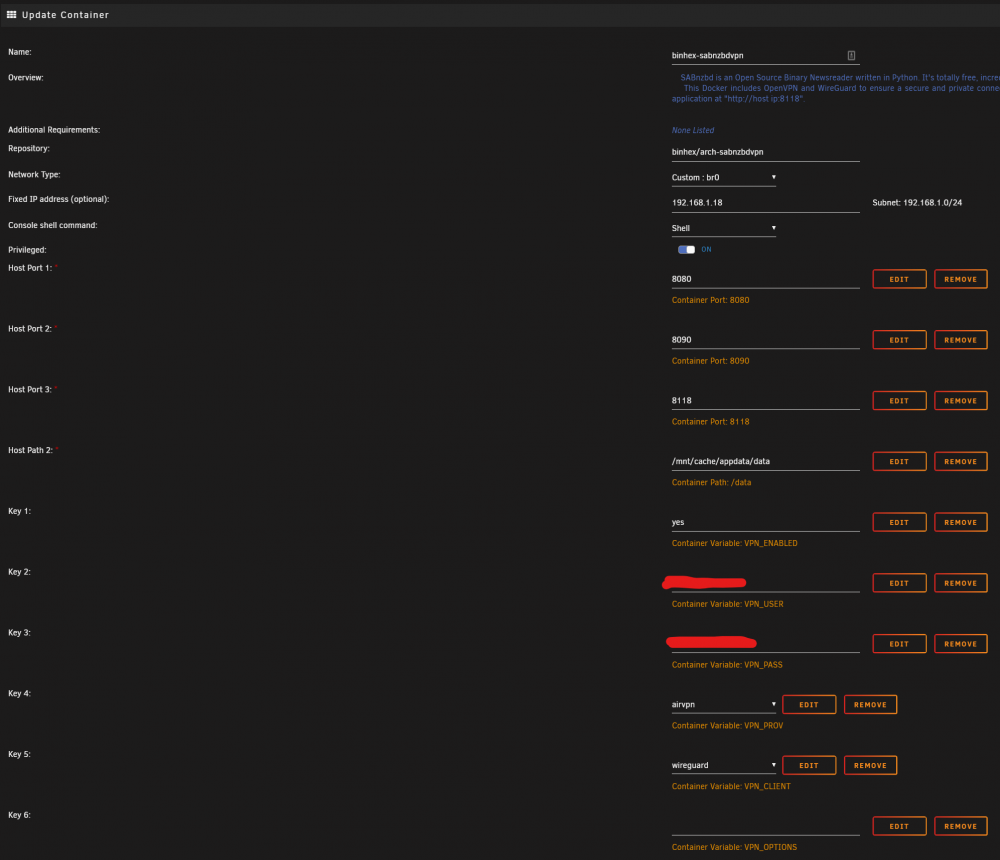
Task: Edit the VPN_ENABLED variable
Action: [x=899, y=523]
